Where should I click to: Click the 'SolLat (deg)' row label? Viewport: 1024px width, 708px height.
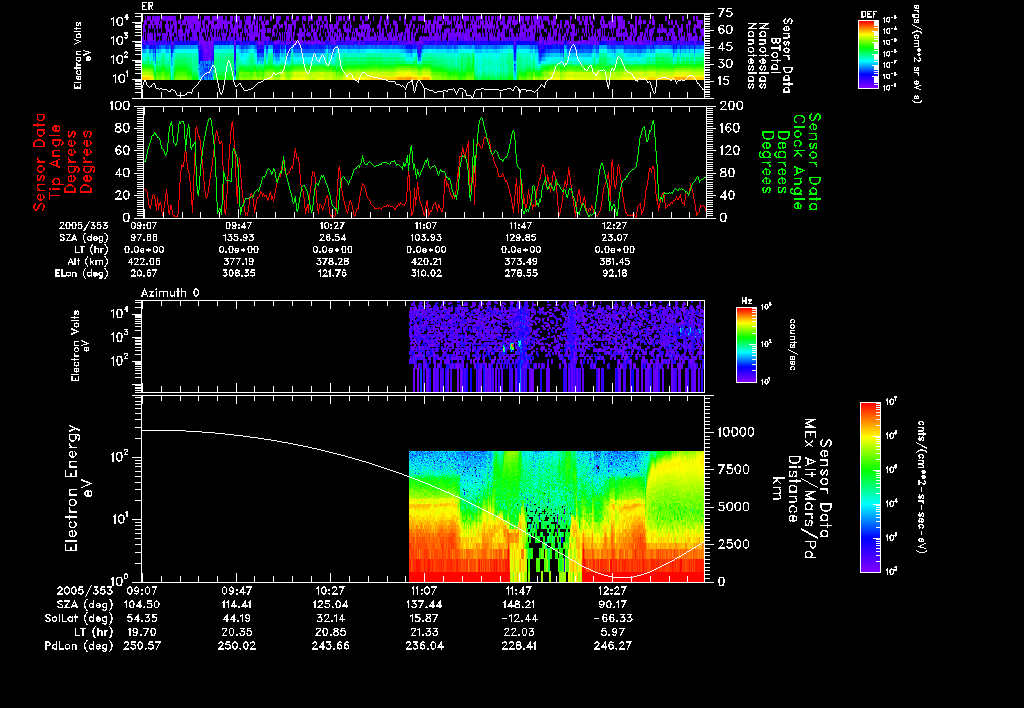[79, 618]
